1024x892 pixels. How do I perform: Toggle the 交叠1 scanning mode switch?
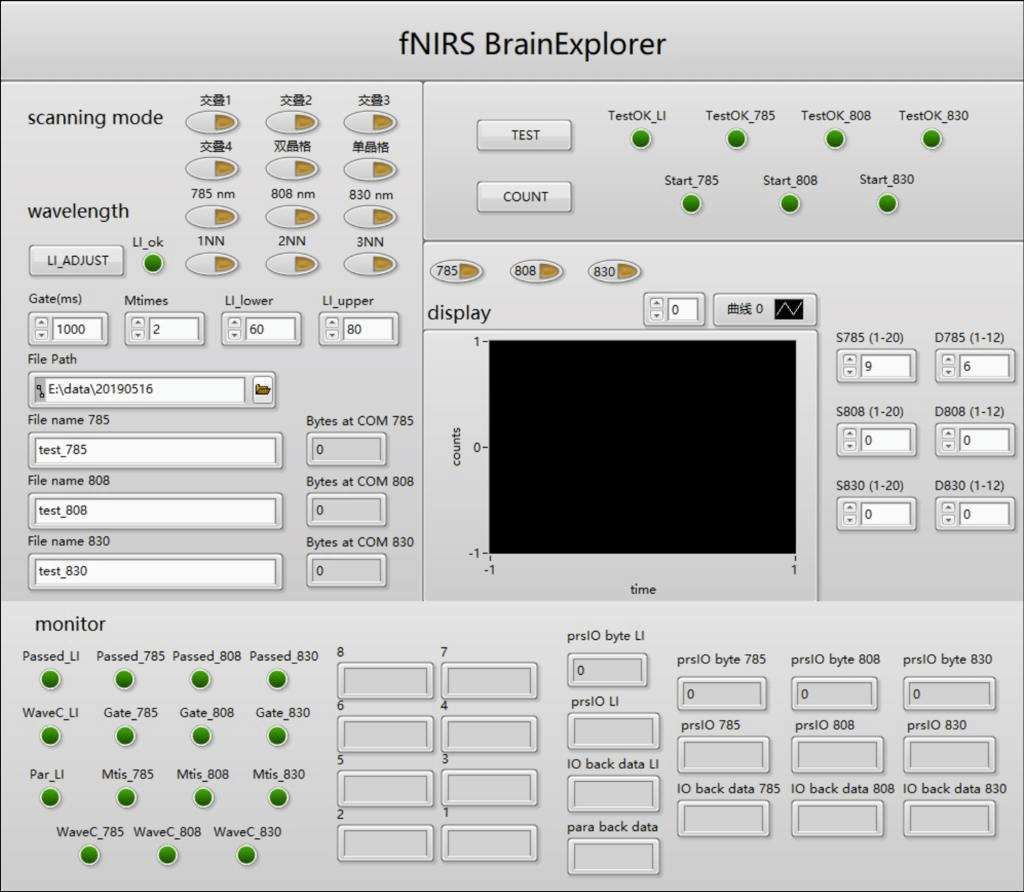tap(212, 122)
